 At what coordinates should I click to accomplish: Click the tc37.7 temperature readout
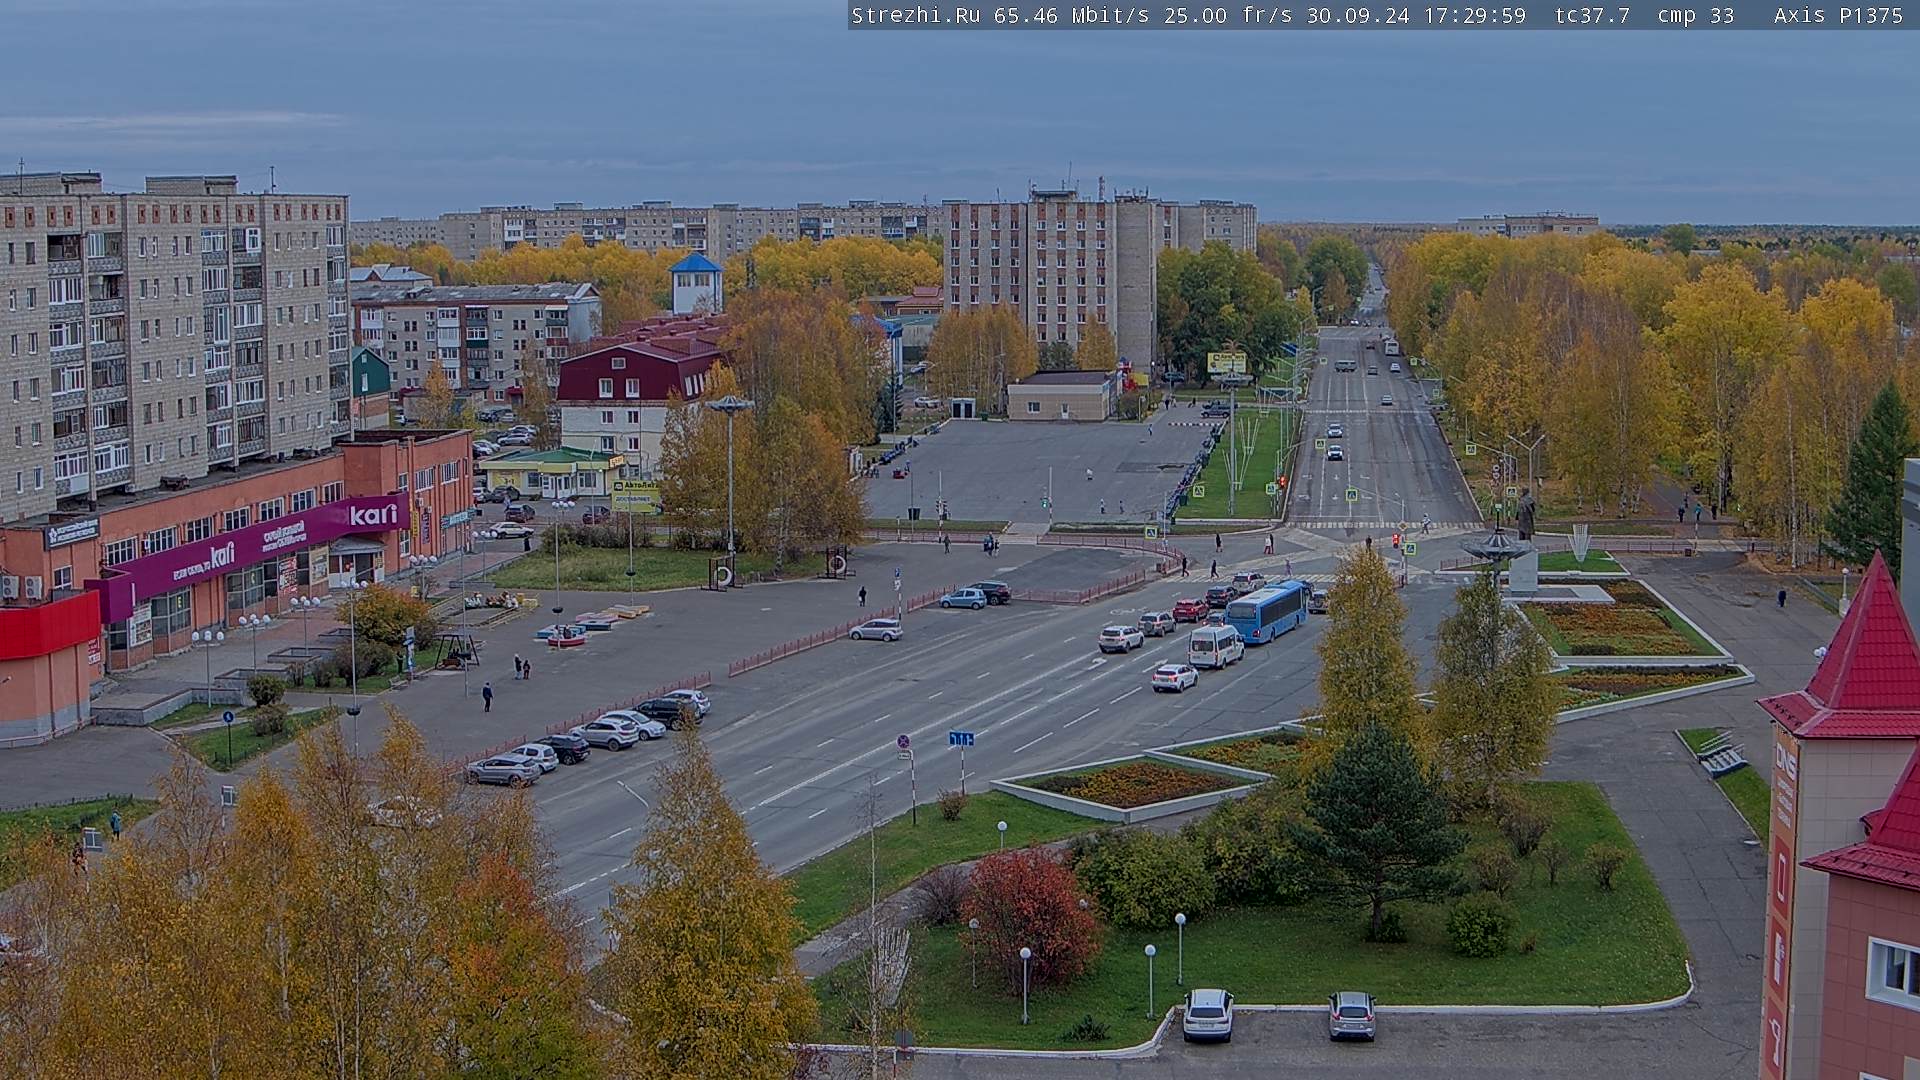1592,15
